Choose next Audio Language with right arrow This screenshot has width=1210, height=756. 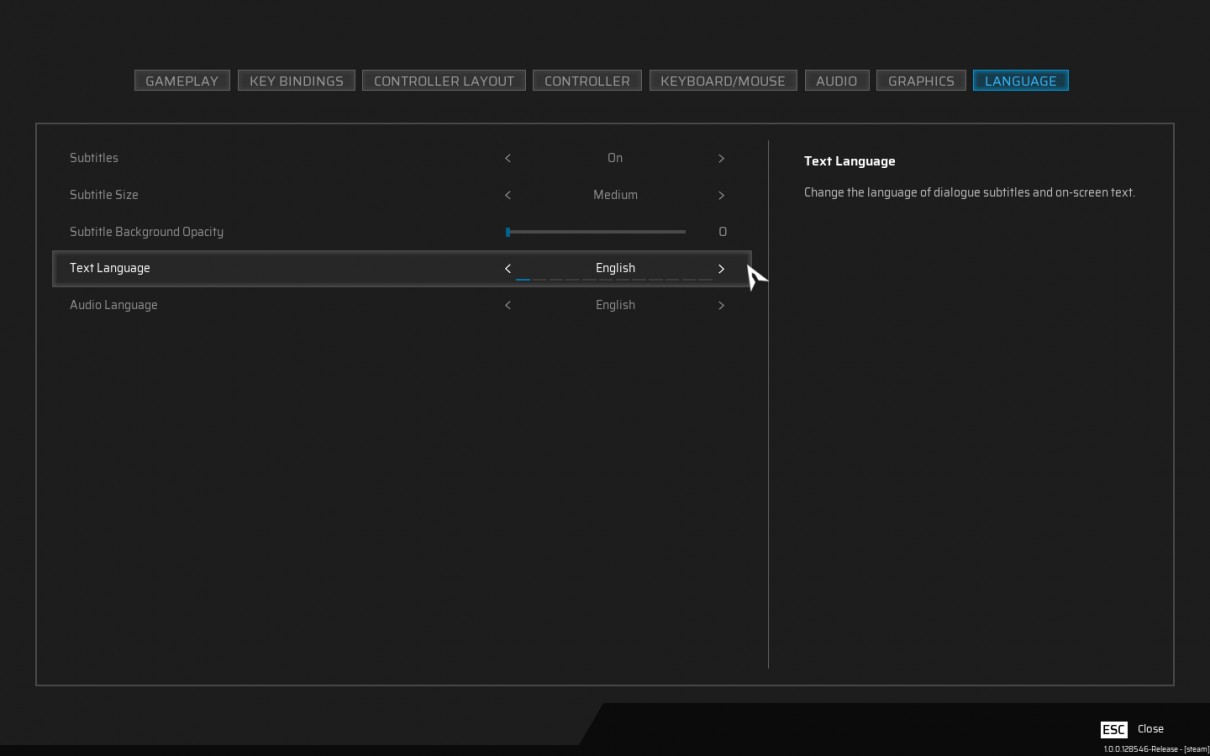coord(721,305)
